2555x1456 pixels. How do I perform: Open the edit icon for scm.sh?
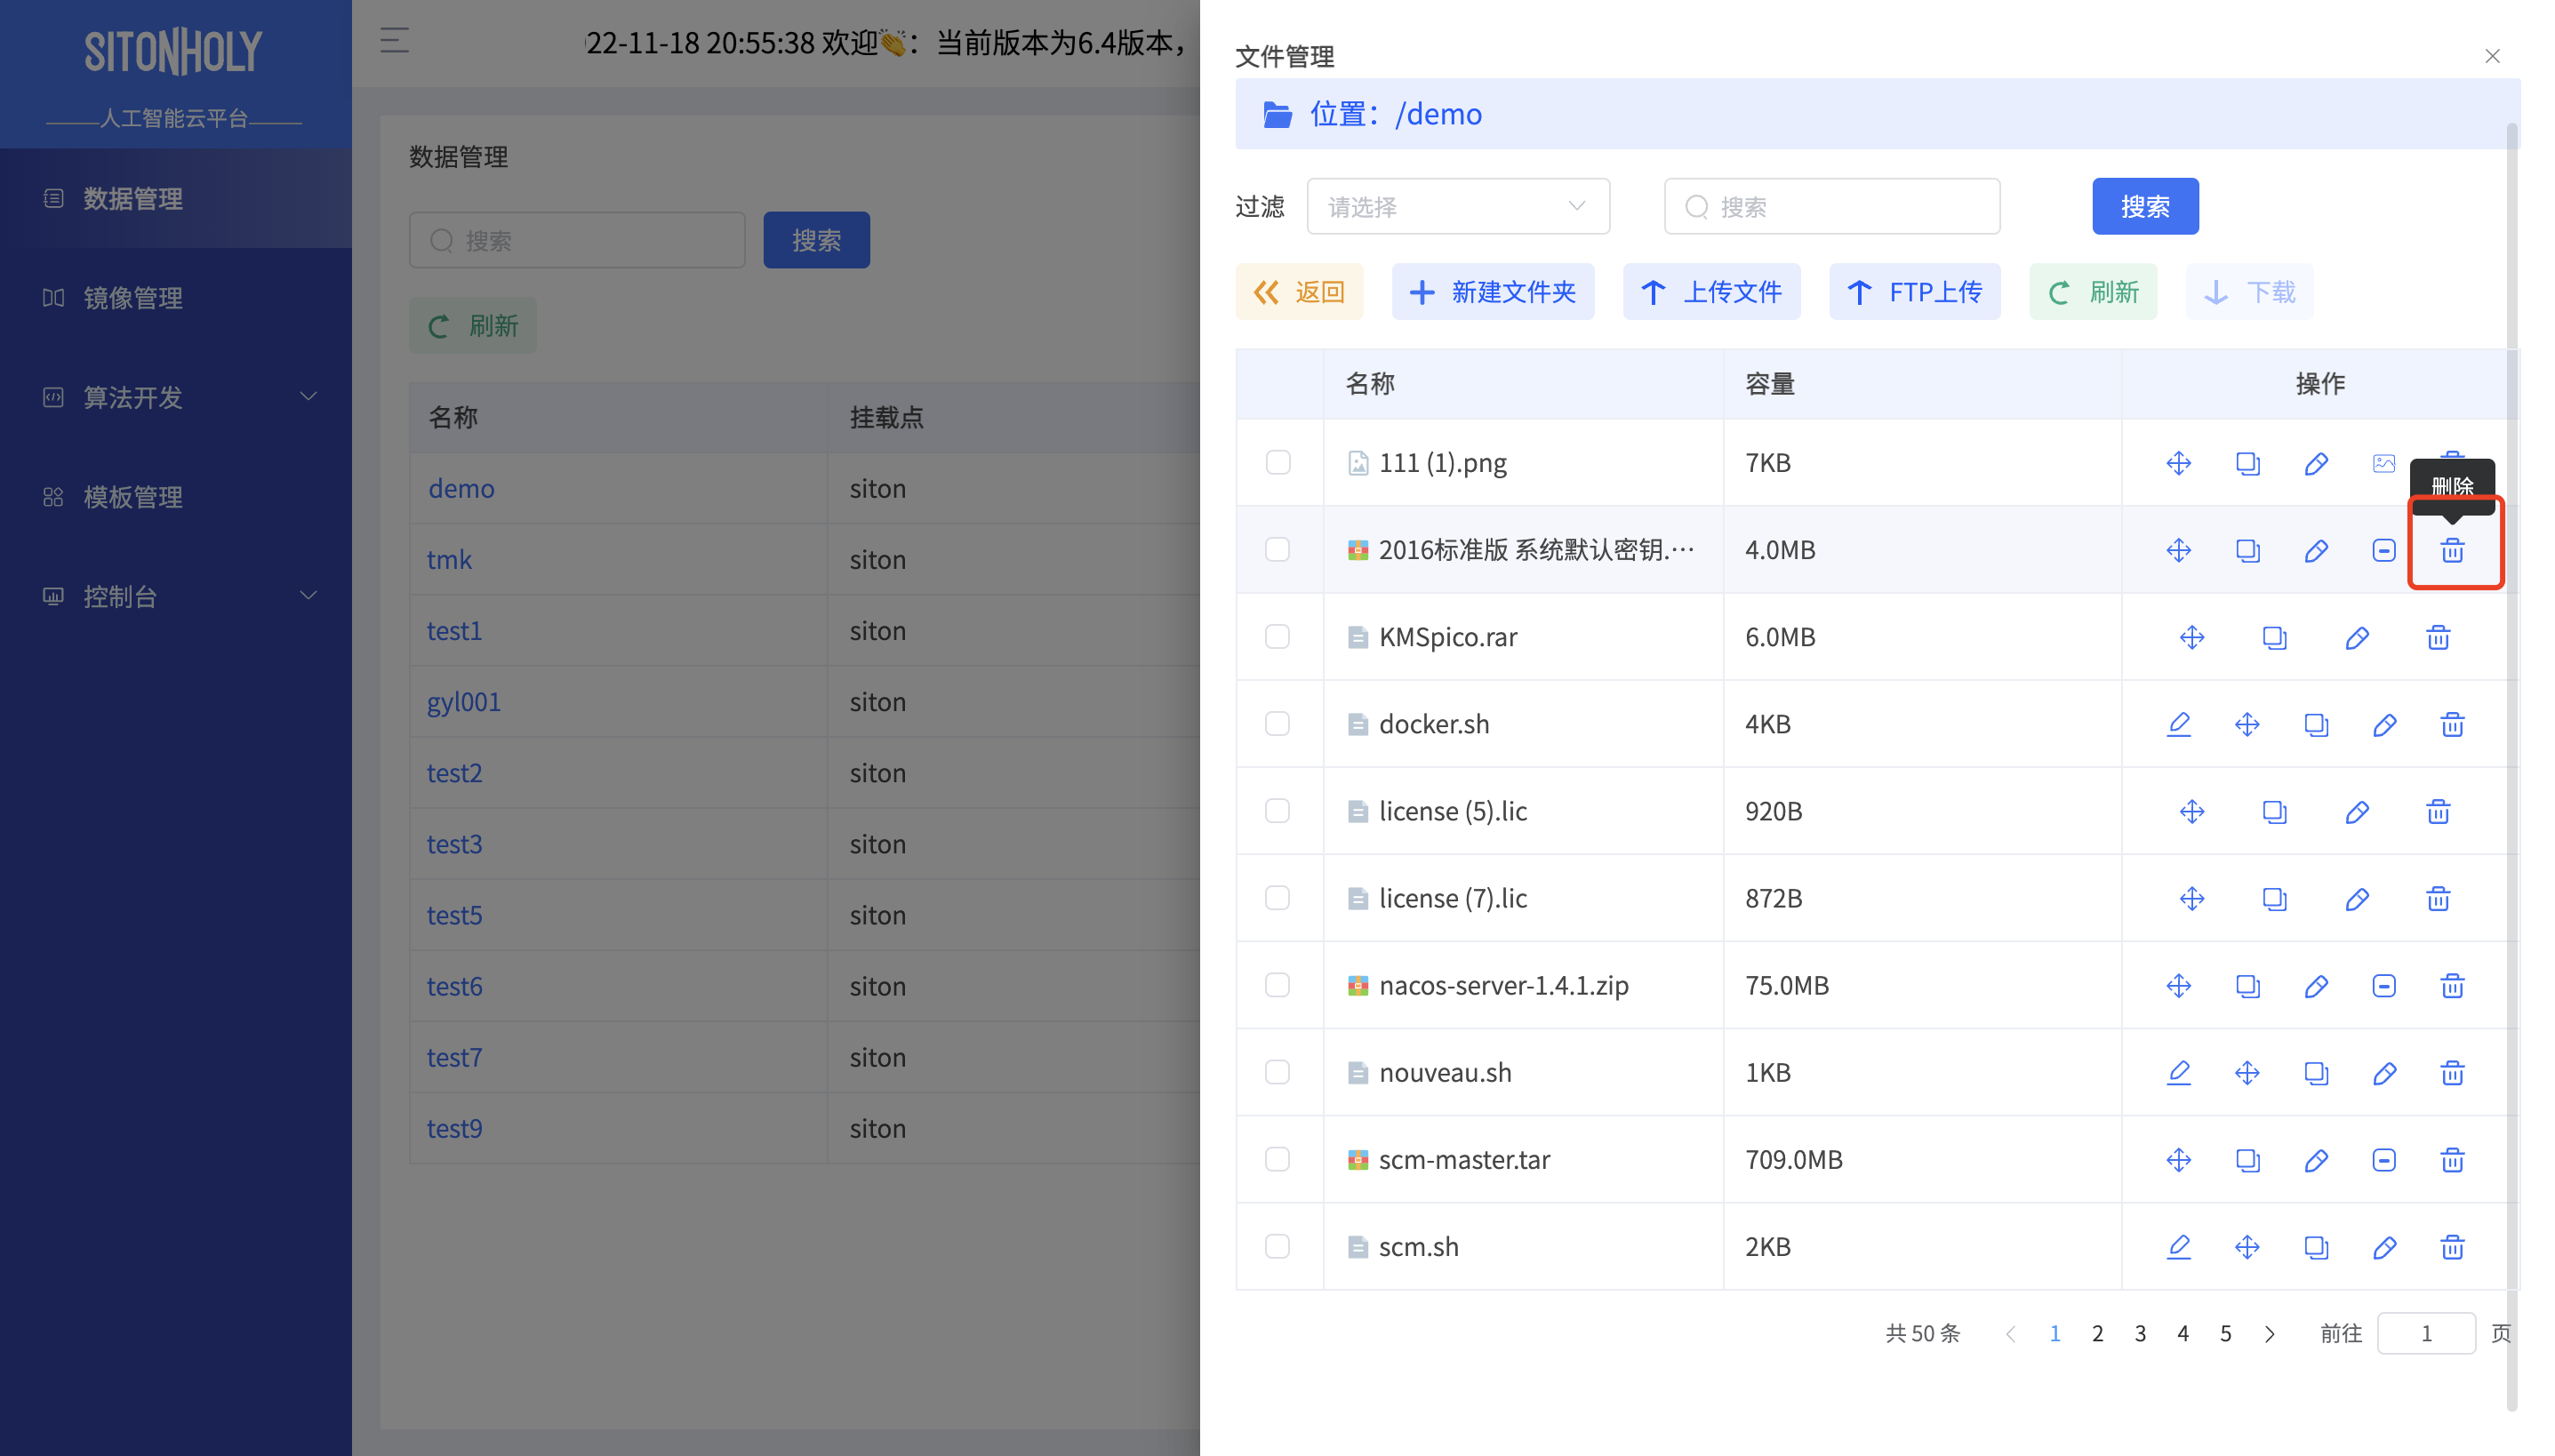(x=2178, y=1246)
